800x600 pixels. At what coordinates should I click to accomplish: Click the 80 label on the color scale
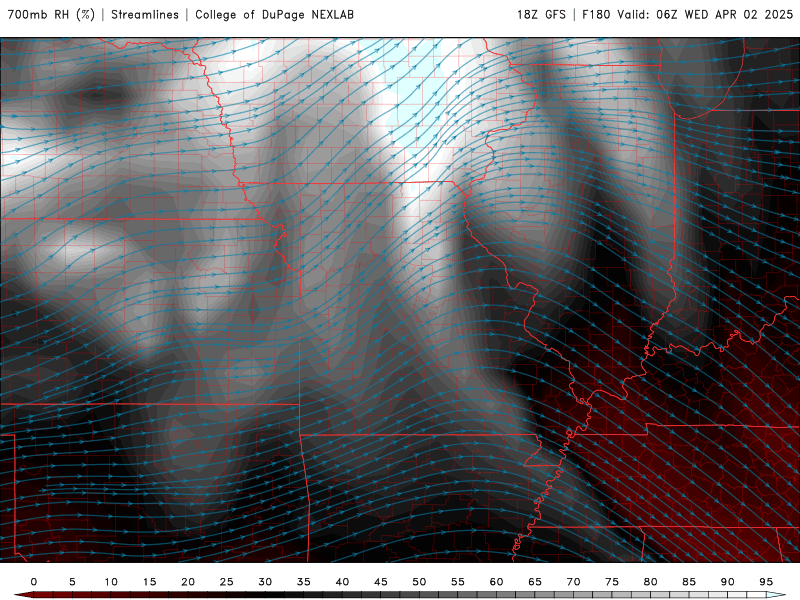point(651,582)
